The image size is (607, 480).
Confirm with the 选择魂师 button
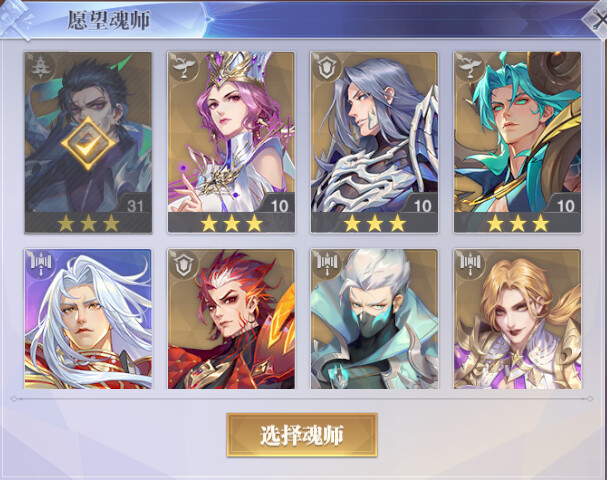point(302,435)
